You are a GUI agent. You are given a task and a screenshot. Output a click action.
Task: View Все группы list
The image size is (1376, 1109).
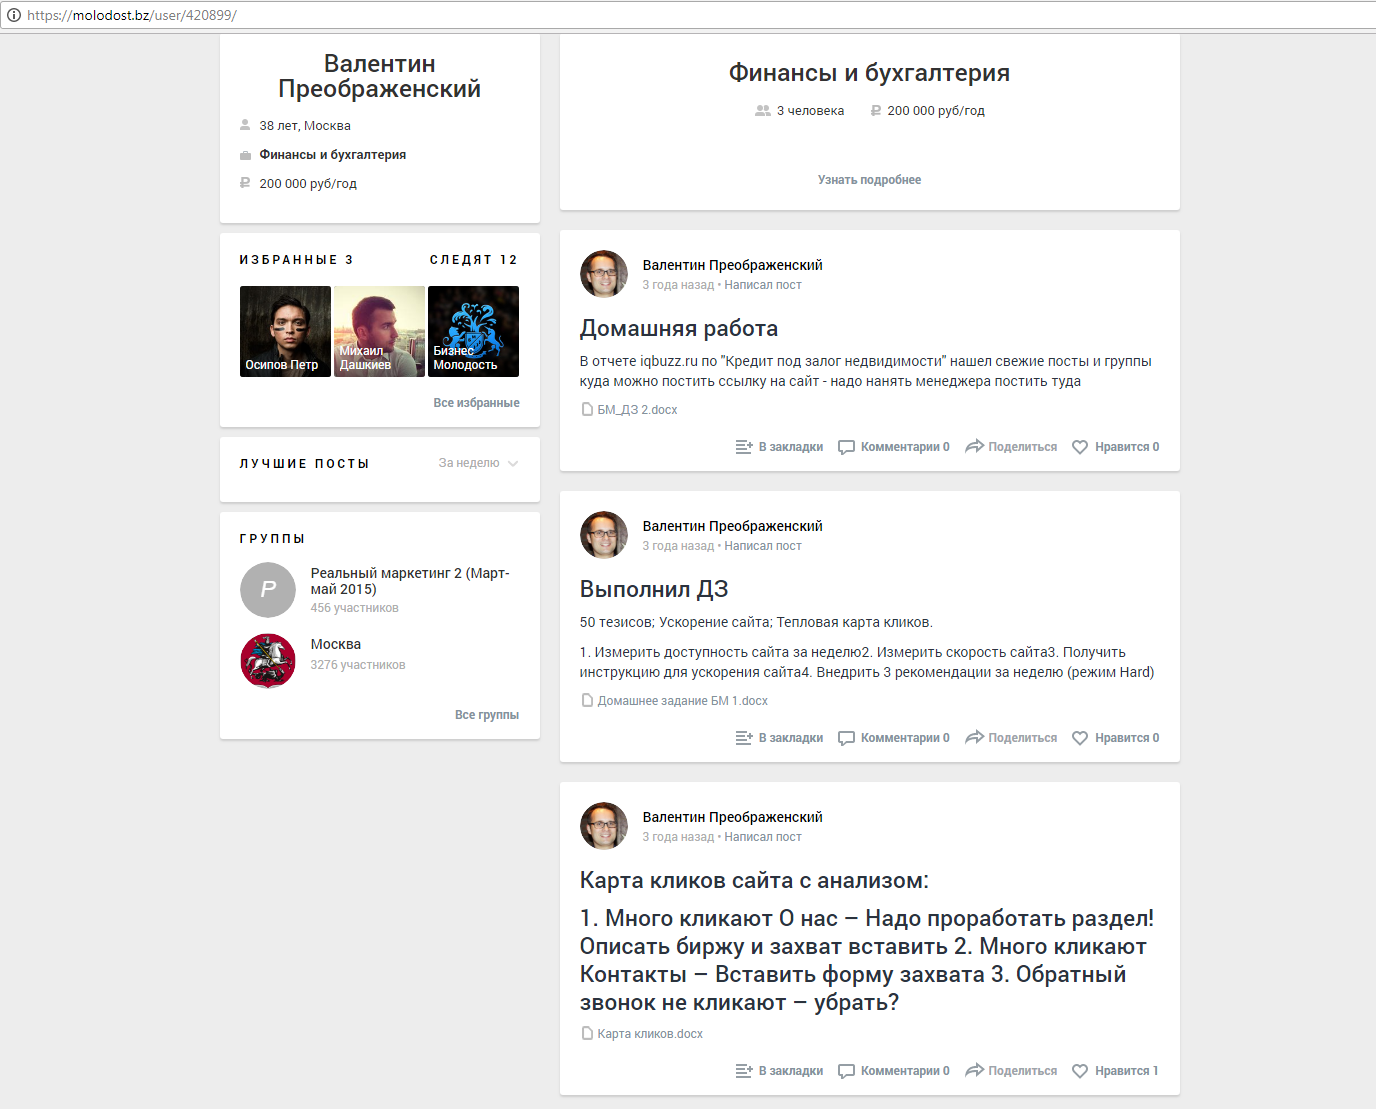487,715
